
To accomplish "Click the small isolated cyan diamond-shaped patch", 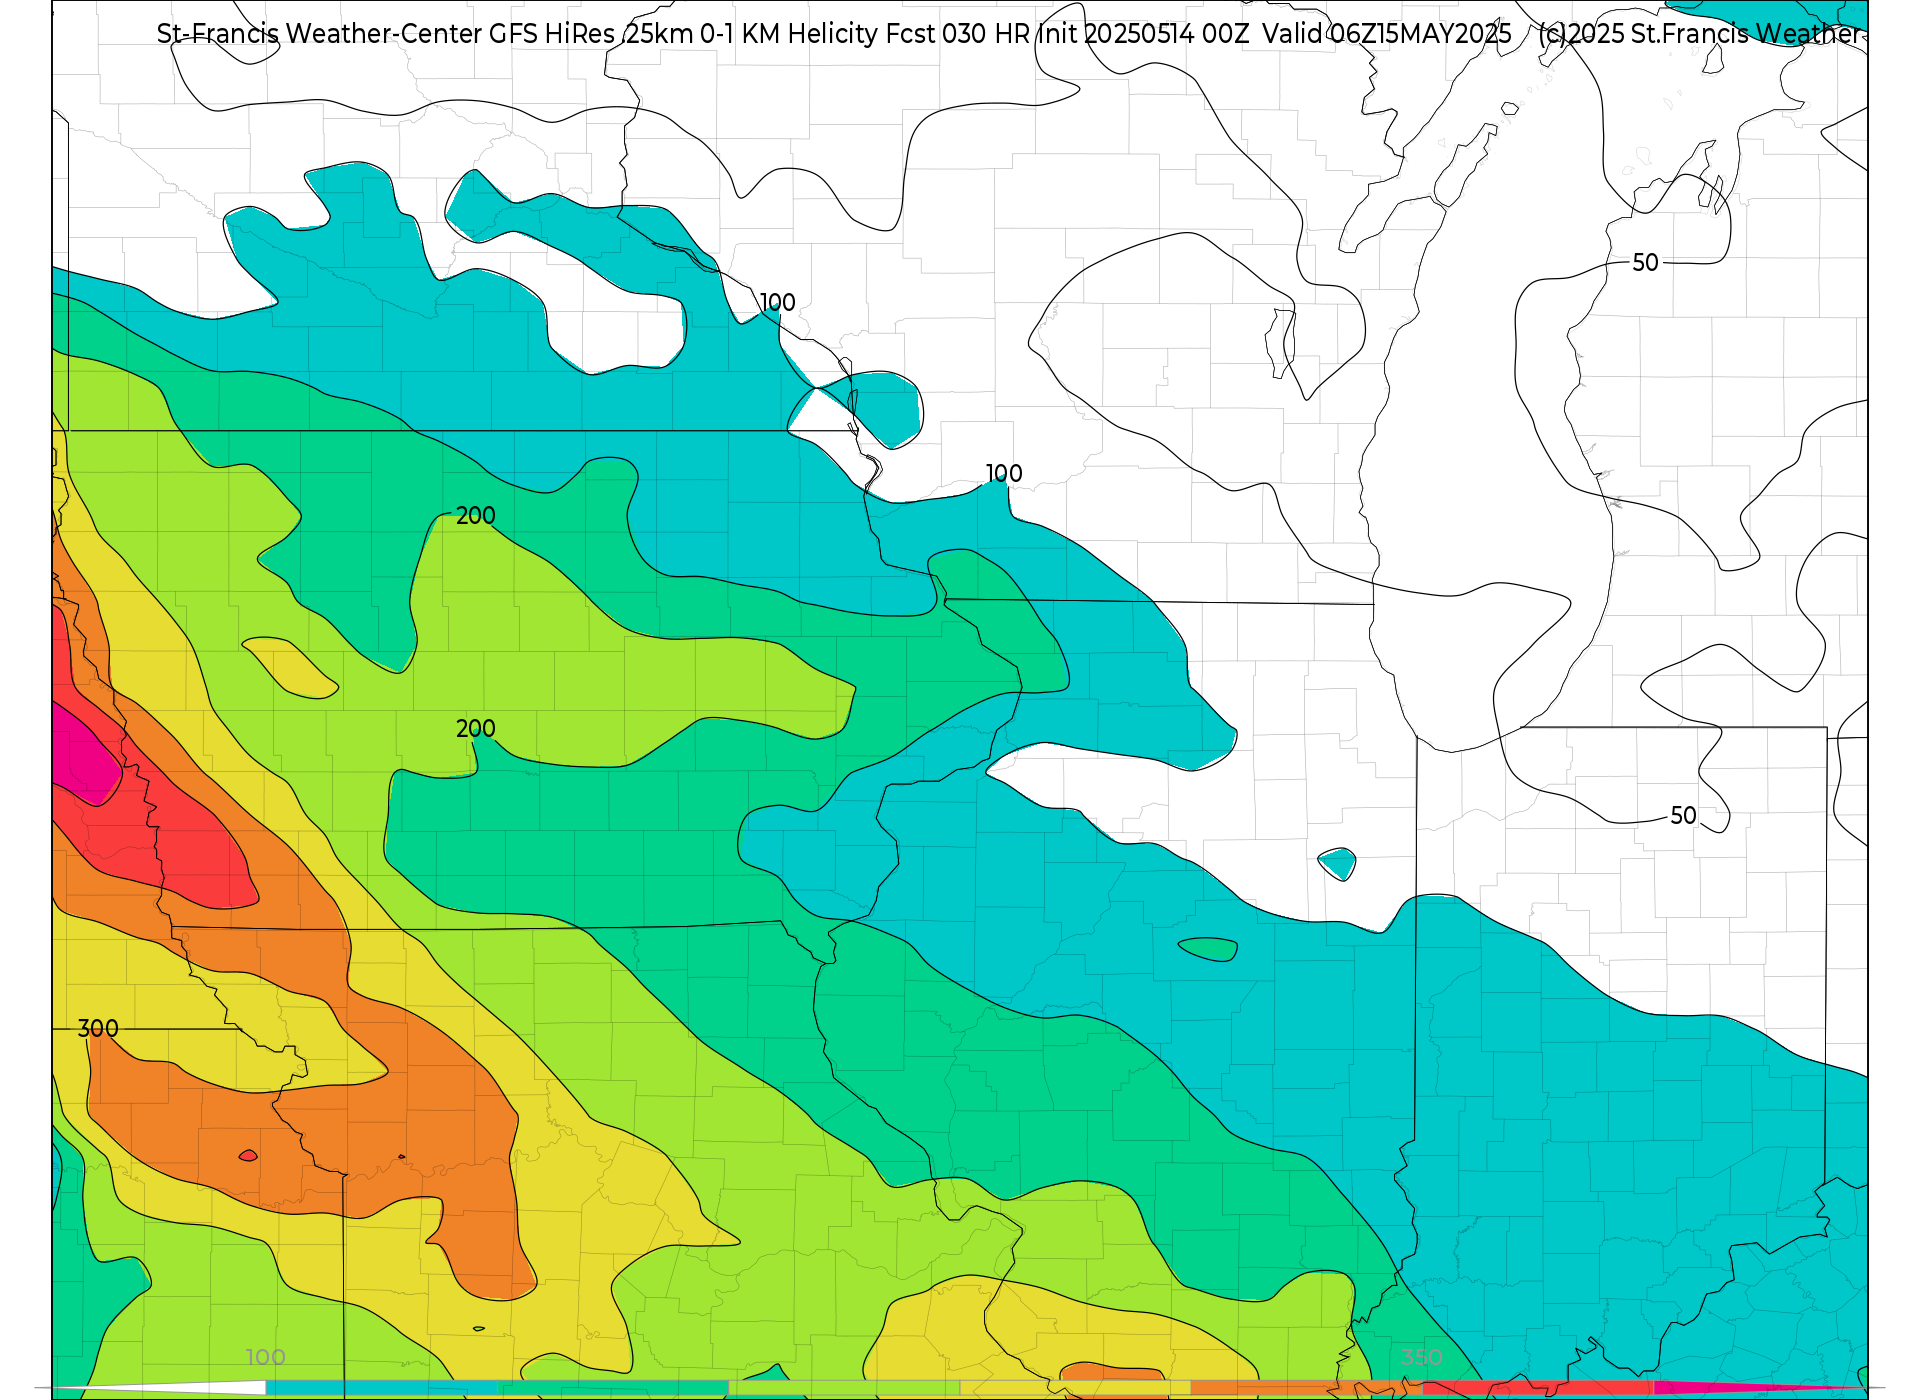I will [1337, 863].
